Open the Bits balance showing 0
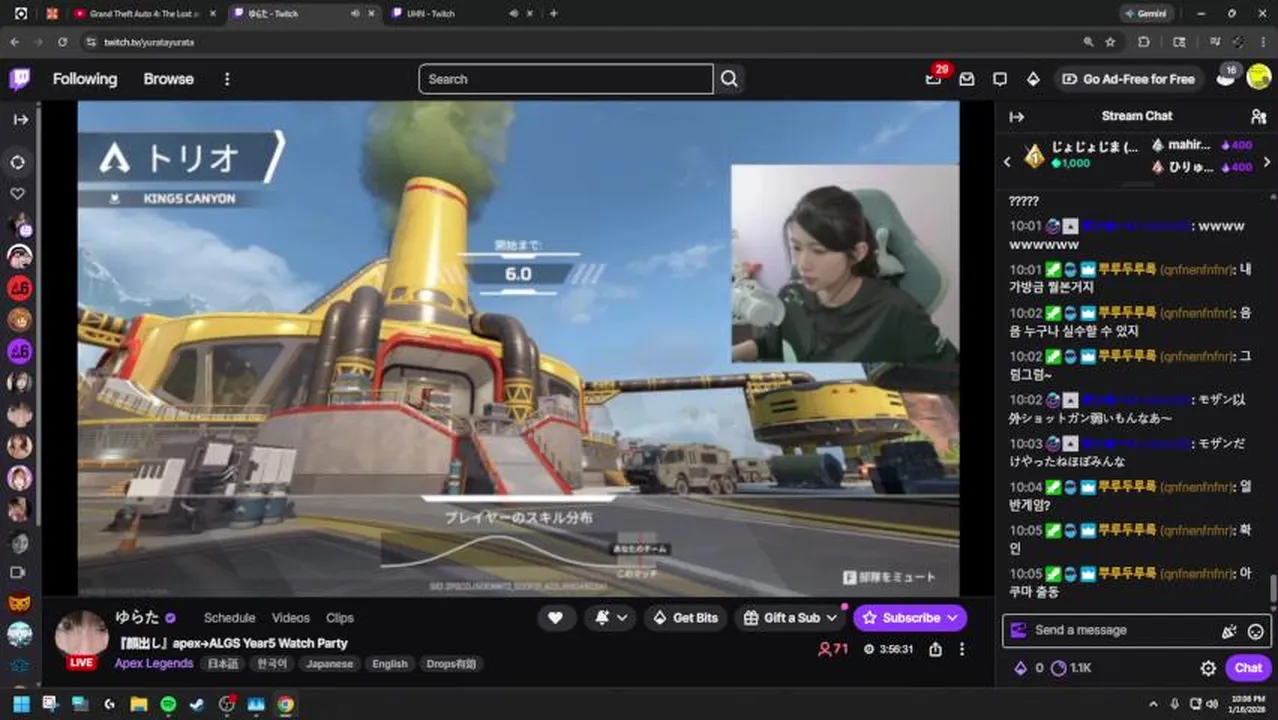Image resolution: width=1278 pixels, height=720 pixels. click(x=1029, y=668)
